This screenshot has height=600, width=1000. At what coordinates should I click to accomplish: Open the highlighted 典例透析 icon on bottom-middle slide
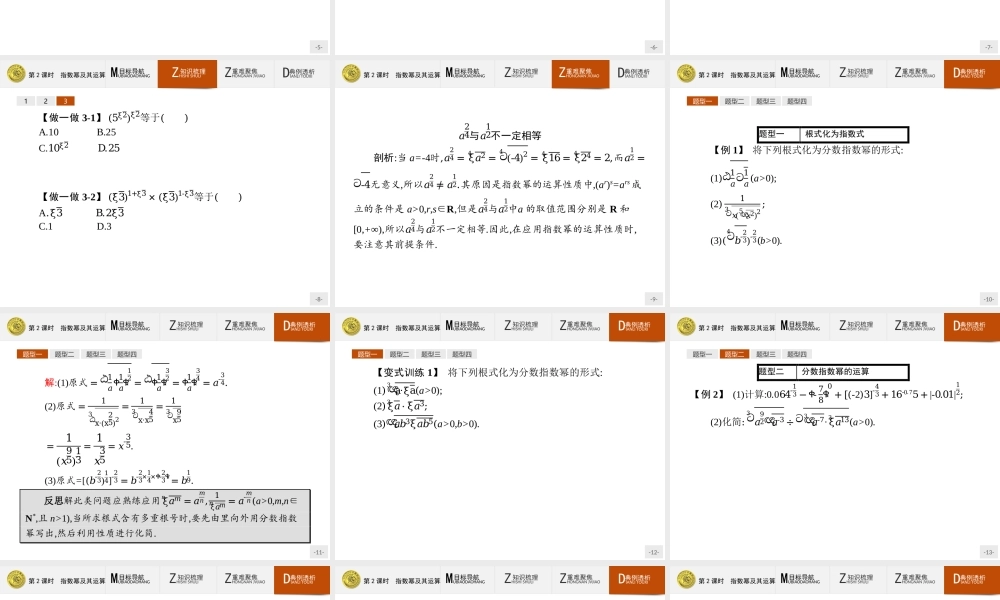click(x=637, y=326)
